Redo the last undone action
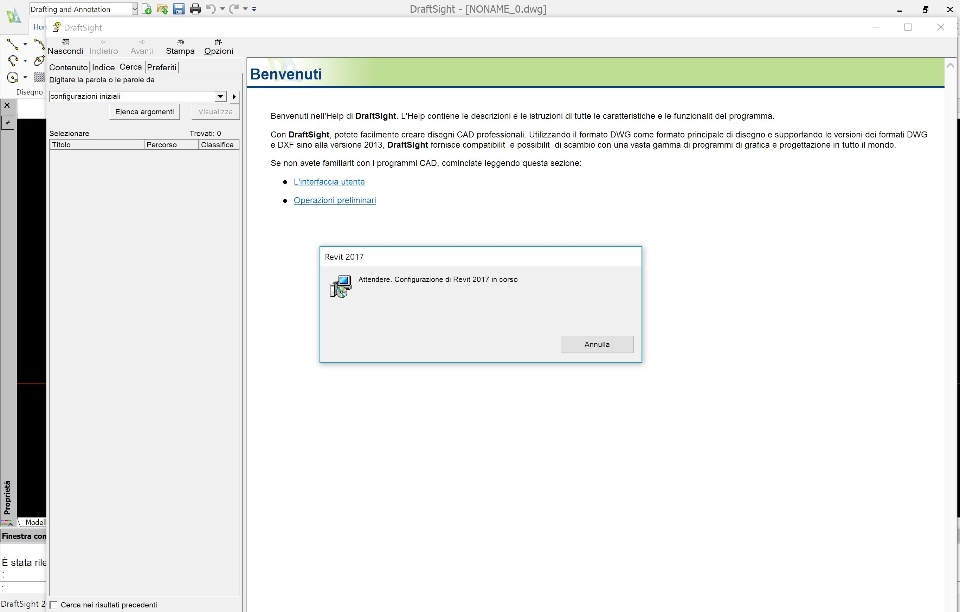 (x=234, y=9)
